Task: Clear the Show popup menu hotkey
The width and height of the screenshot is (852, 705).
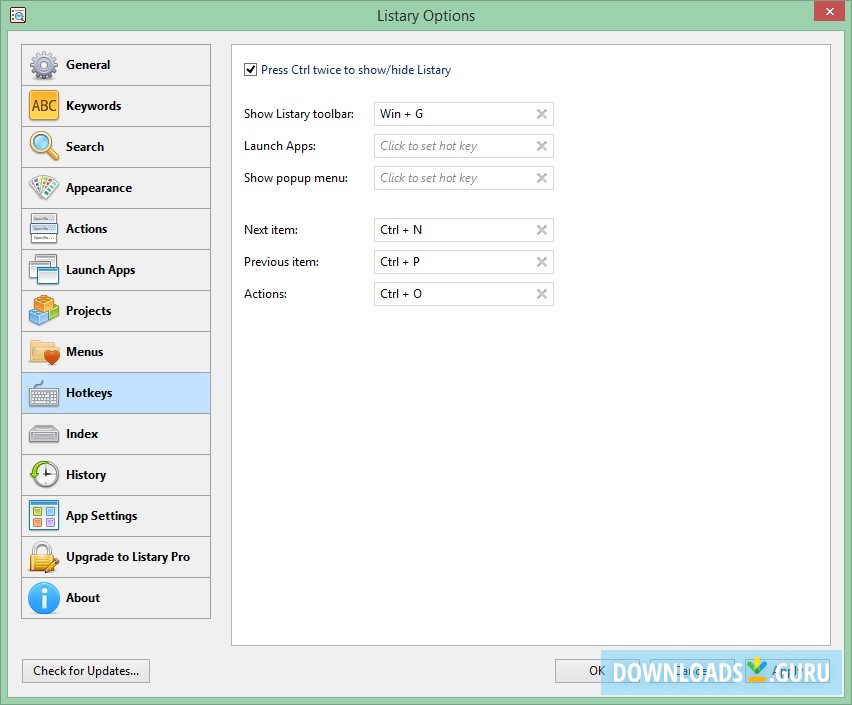Action: [542, 178]
